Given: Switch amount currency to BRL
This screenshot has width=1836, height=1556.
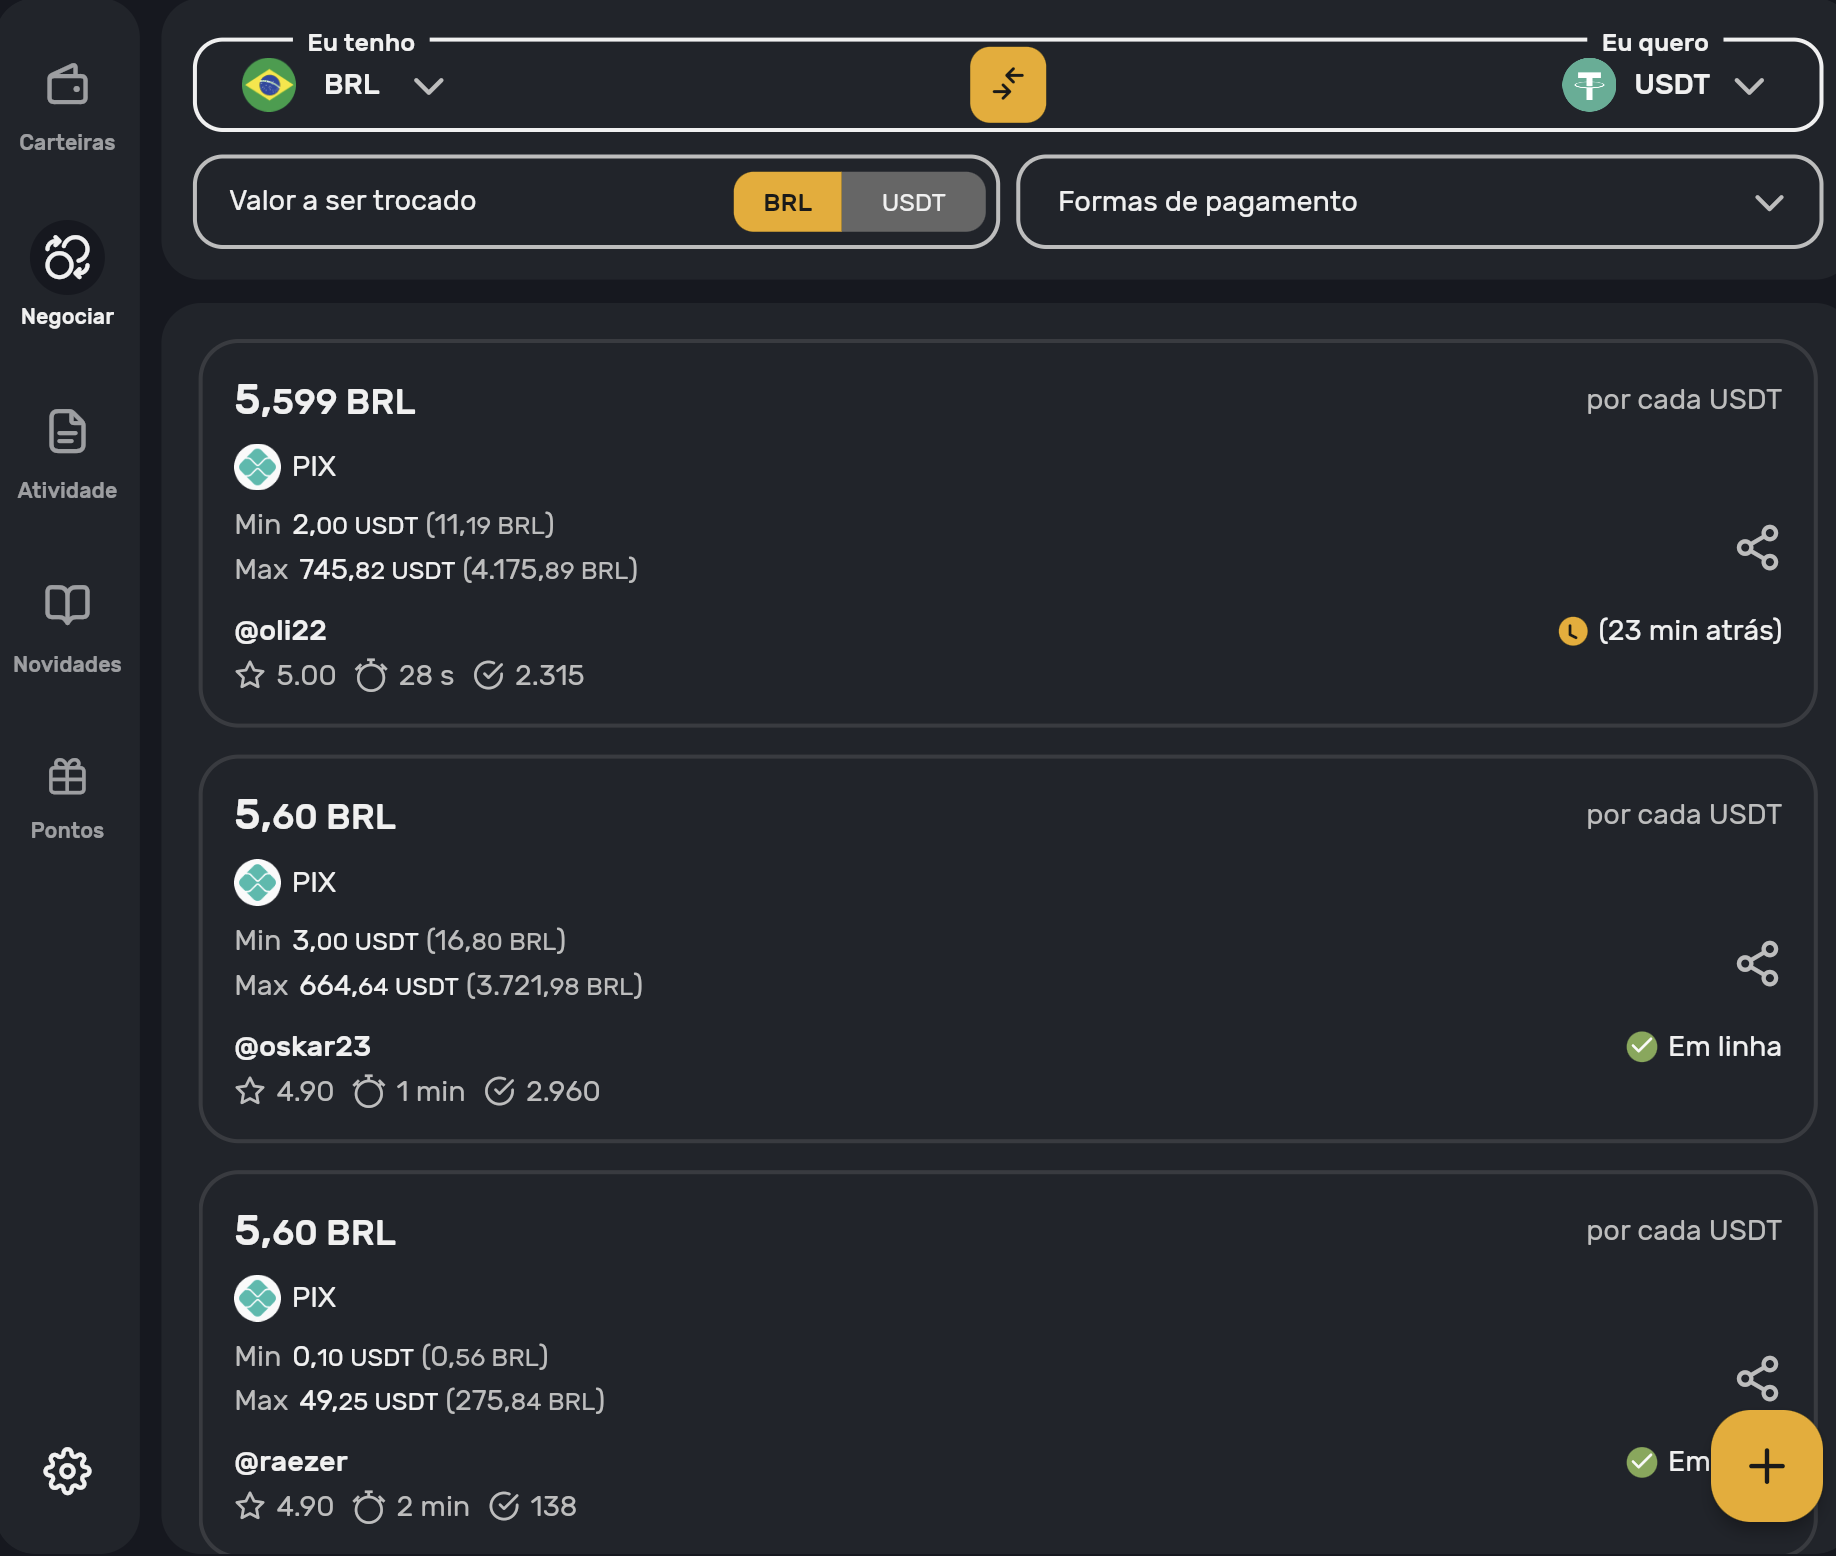Looking at the screenshot, I should click(787, 202).
